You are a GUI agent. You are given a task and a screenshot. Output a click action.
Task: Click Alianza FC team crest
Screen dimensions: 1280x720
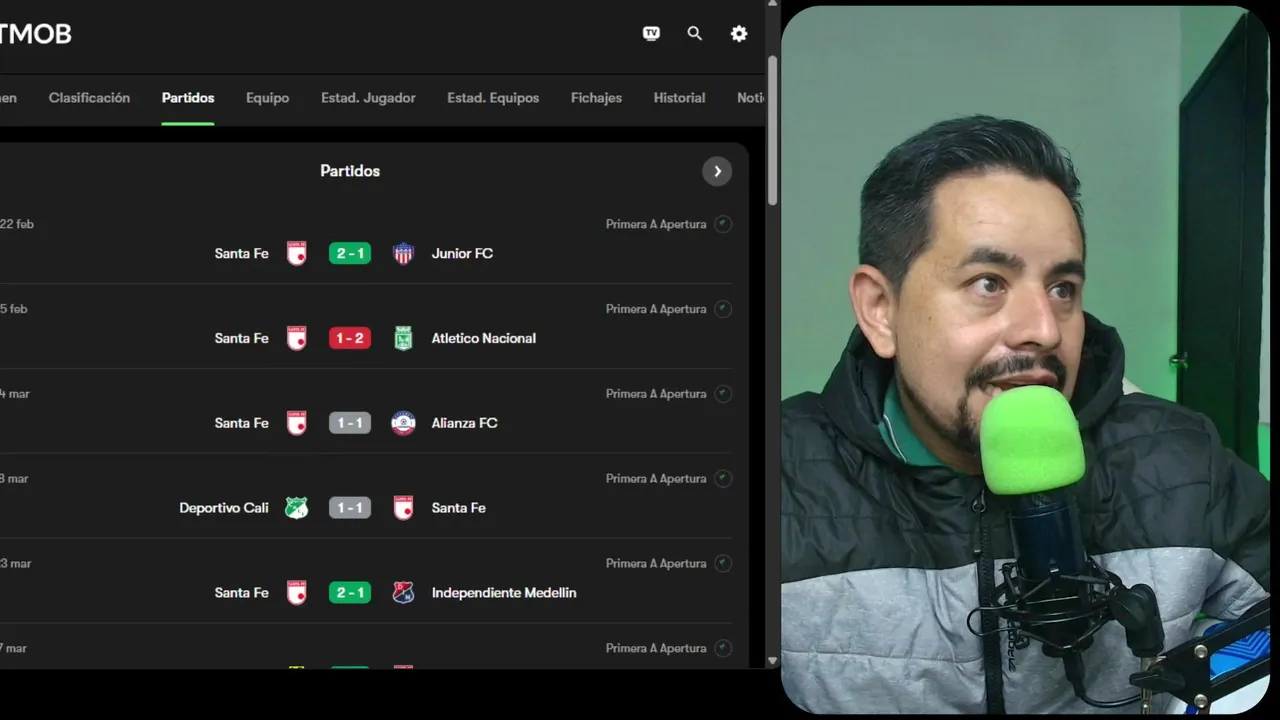click(403, 423)
